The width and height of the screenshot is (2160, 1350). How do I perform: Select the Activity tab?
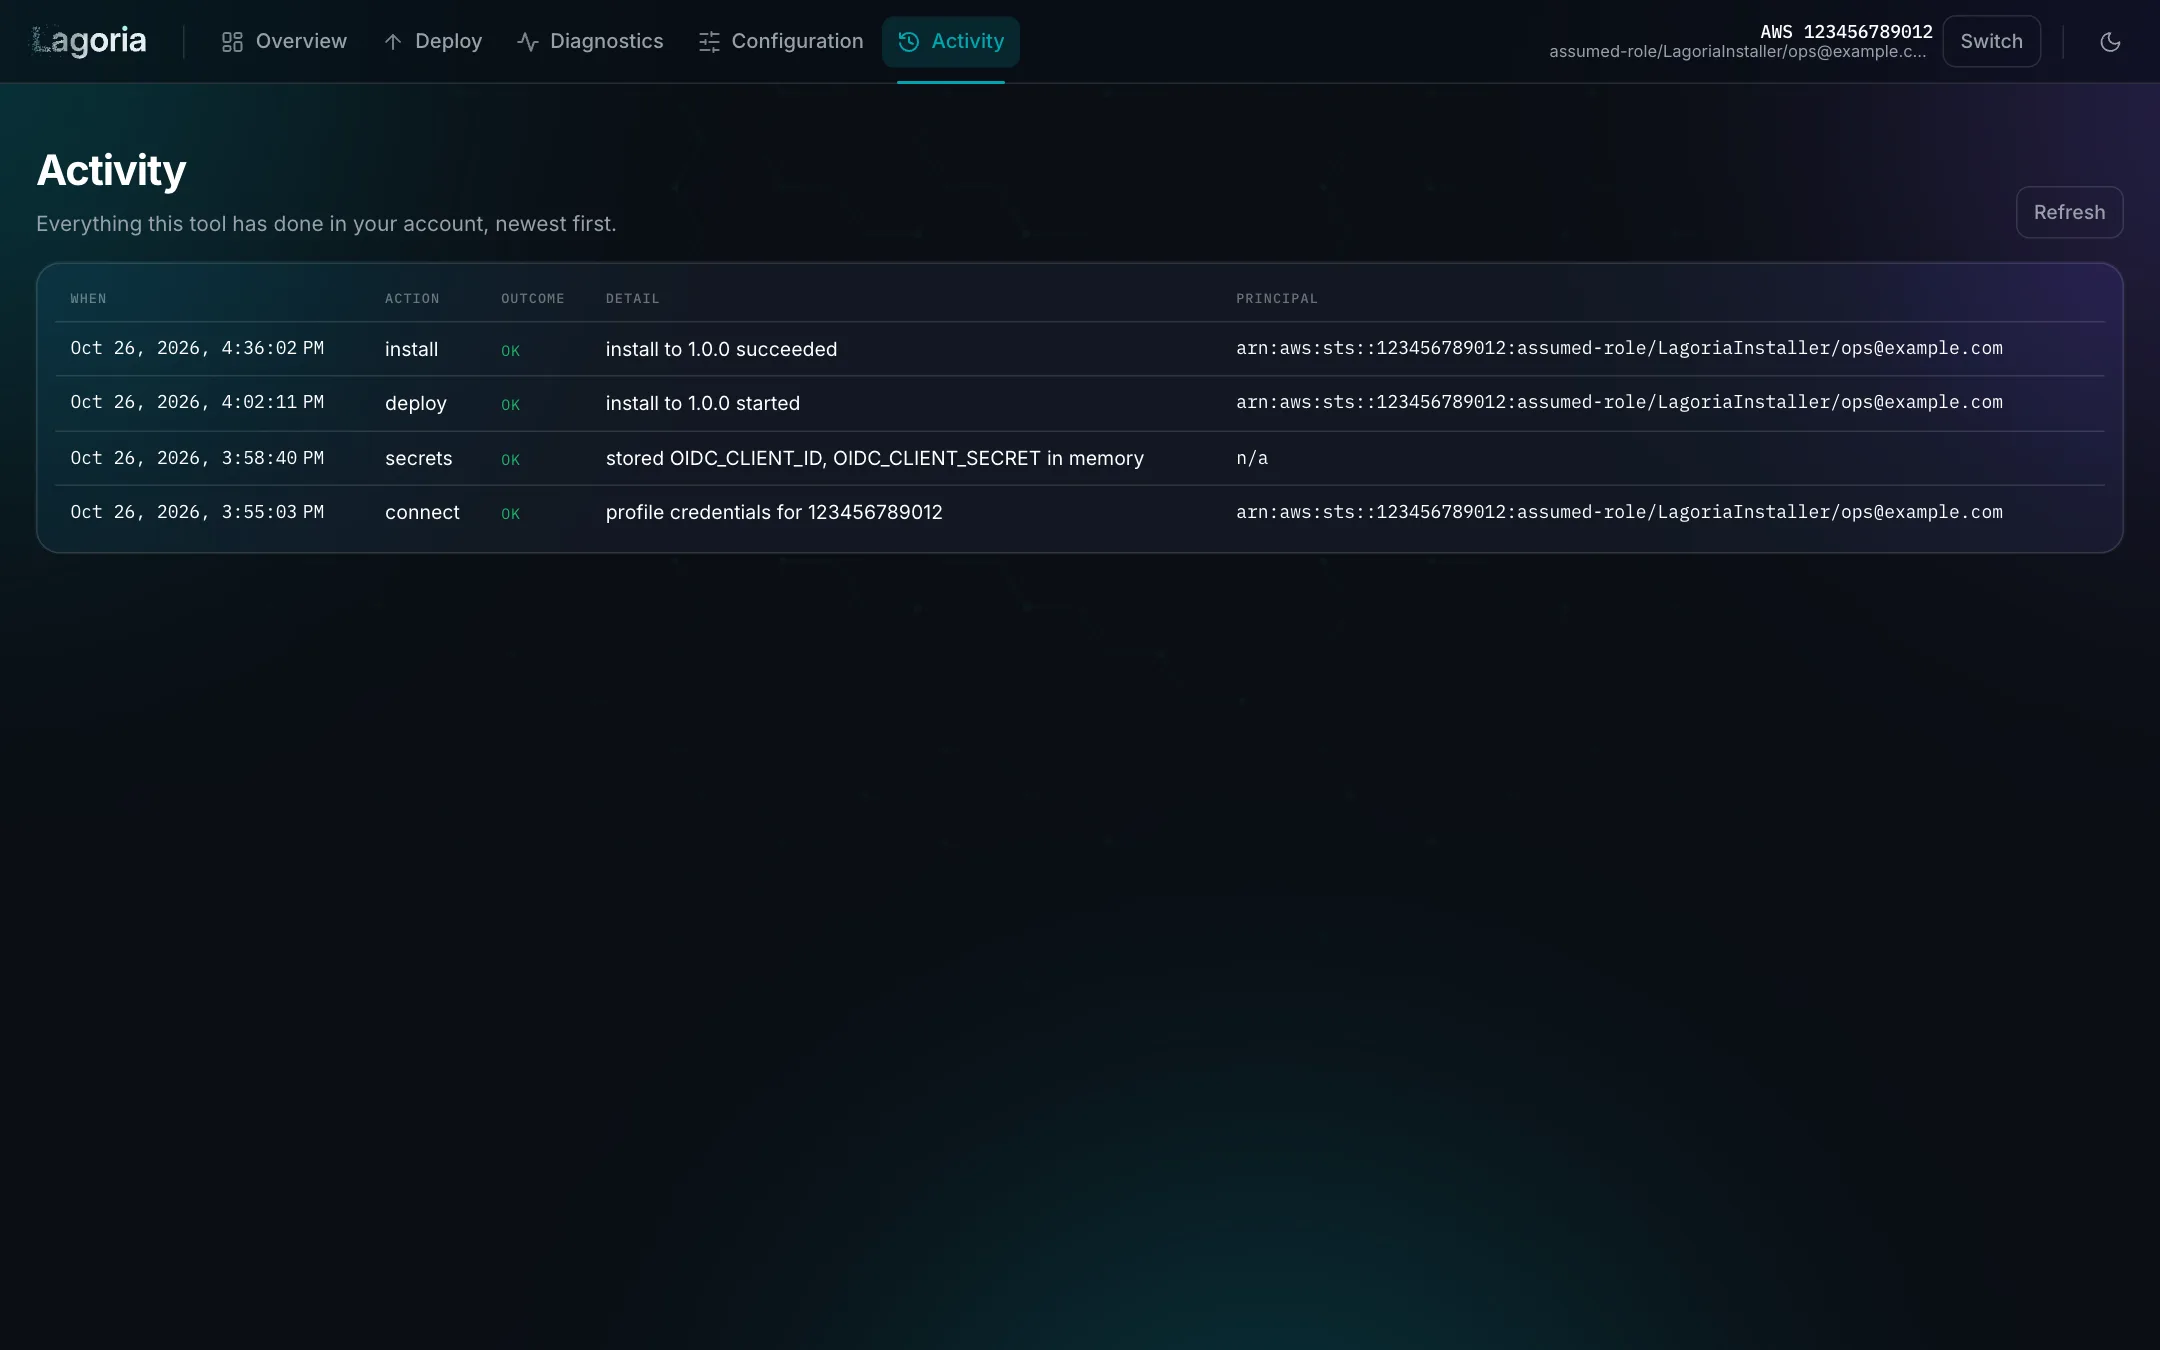pos(951,42)
